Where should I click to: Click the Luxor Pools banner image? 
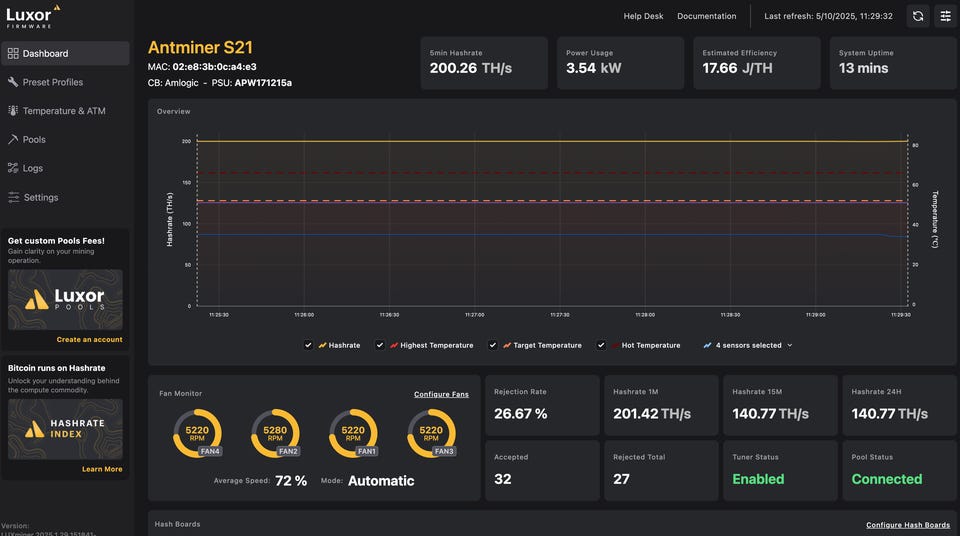66,300
